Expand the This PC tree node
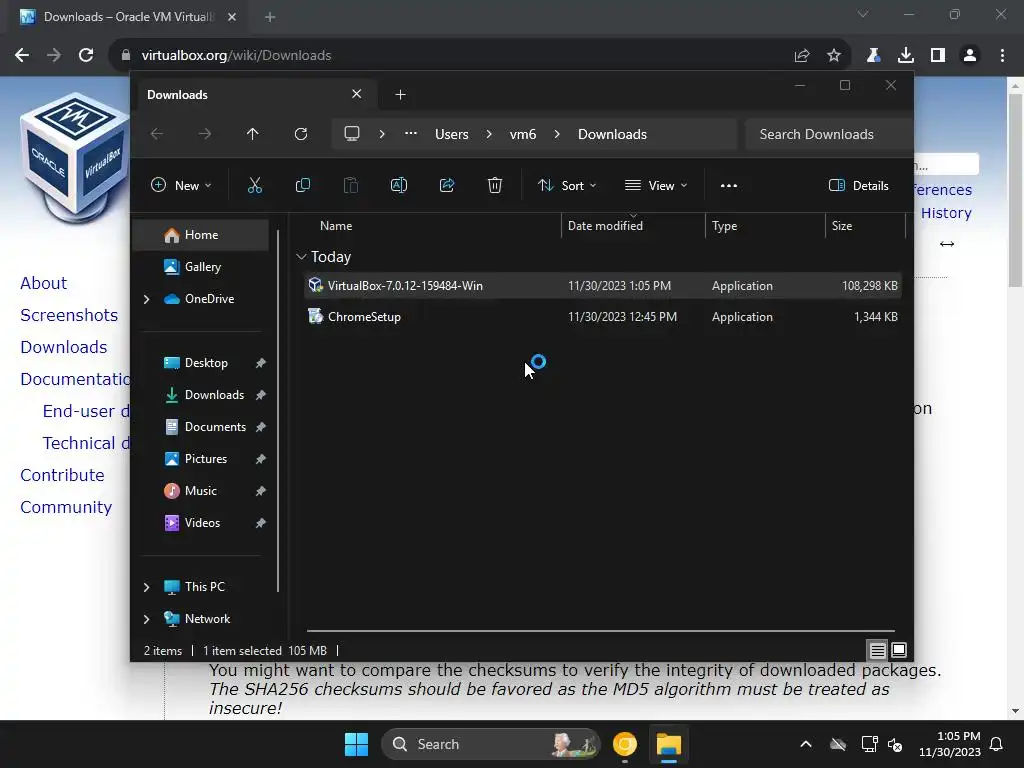The width and height of the screenshot is (1024, 768). tap(146, 587)
